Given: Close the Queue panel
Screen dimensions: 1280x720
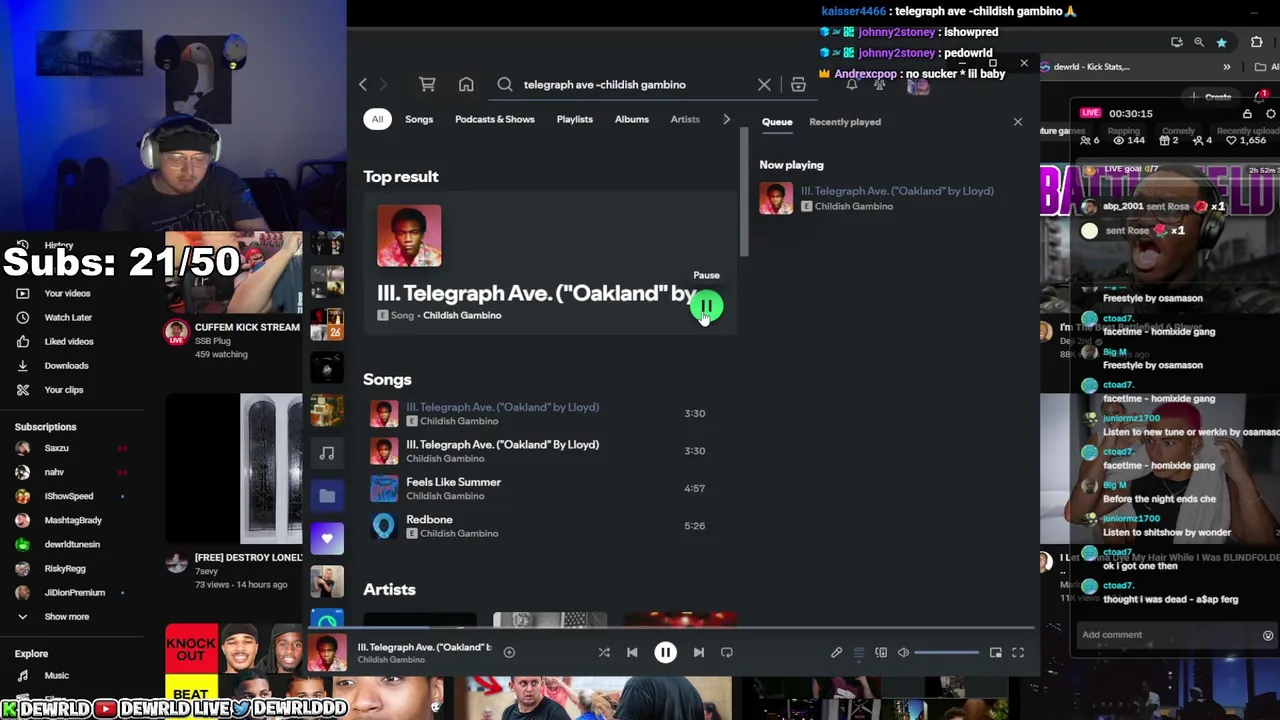Looking at the screenshot, I should [1018, 122].
